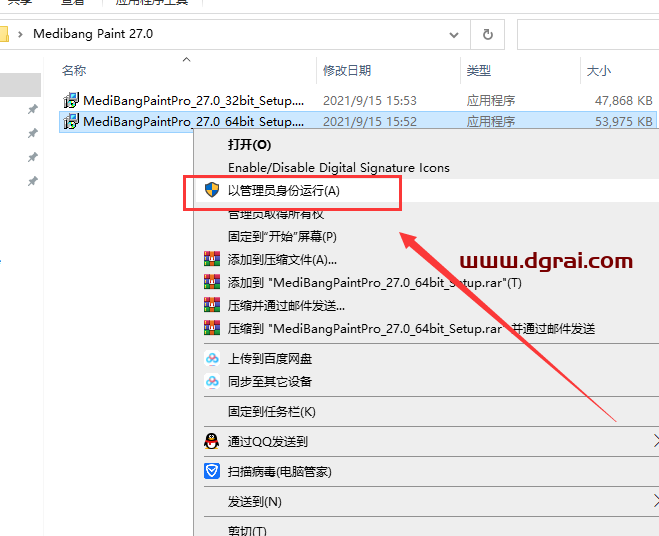Viewport: 659px width, 536px height.
Task: Sort by the 修改日期 column header
Action: click(347, 70)
